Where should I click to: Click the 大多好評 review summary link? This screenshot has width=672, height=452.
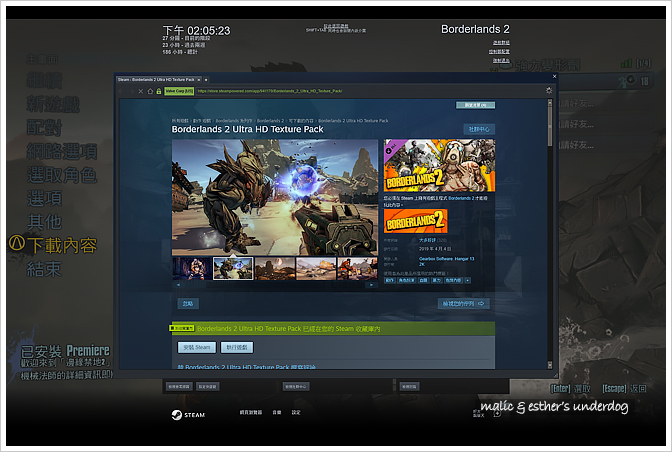pyautogui.click(x=427, y=240)
